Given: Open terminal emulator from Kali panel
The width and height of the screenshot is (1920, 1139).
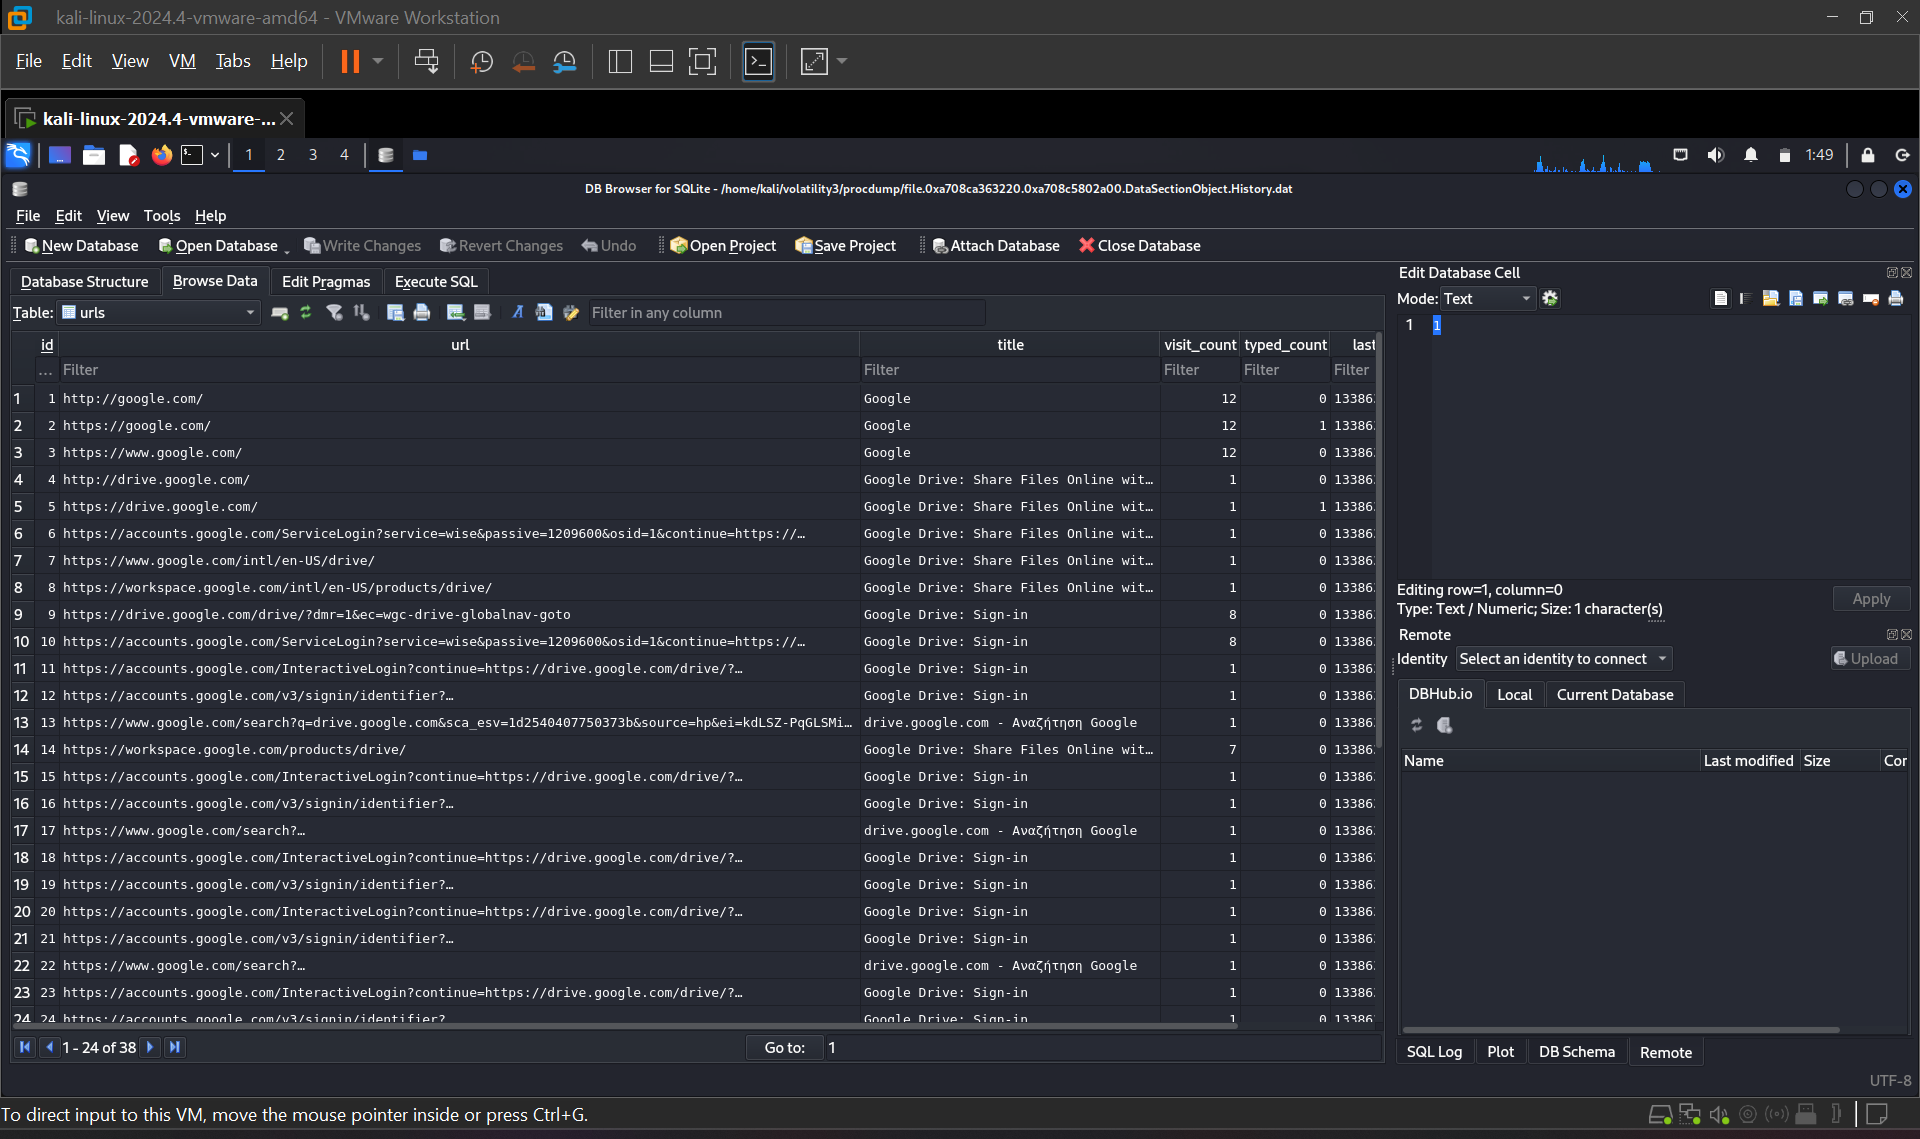Looking at the screenshot, I should click(192, 155).
